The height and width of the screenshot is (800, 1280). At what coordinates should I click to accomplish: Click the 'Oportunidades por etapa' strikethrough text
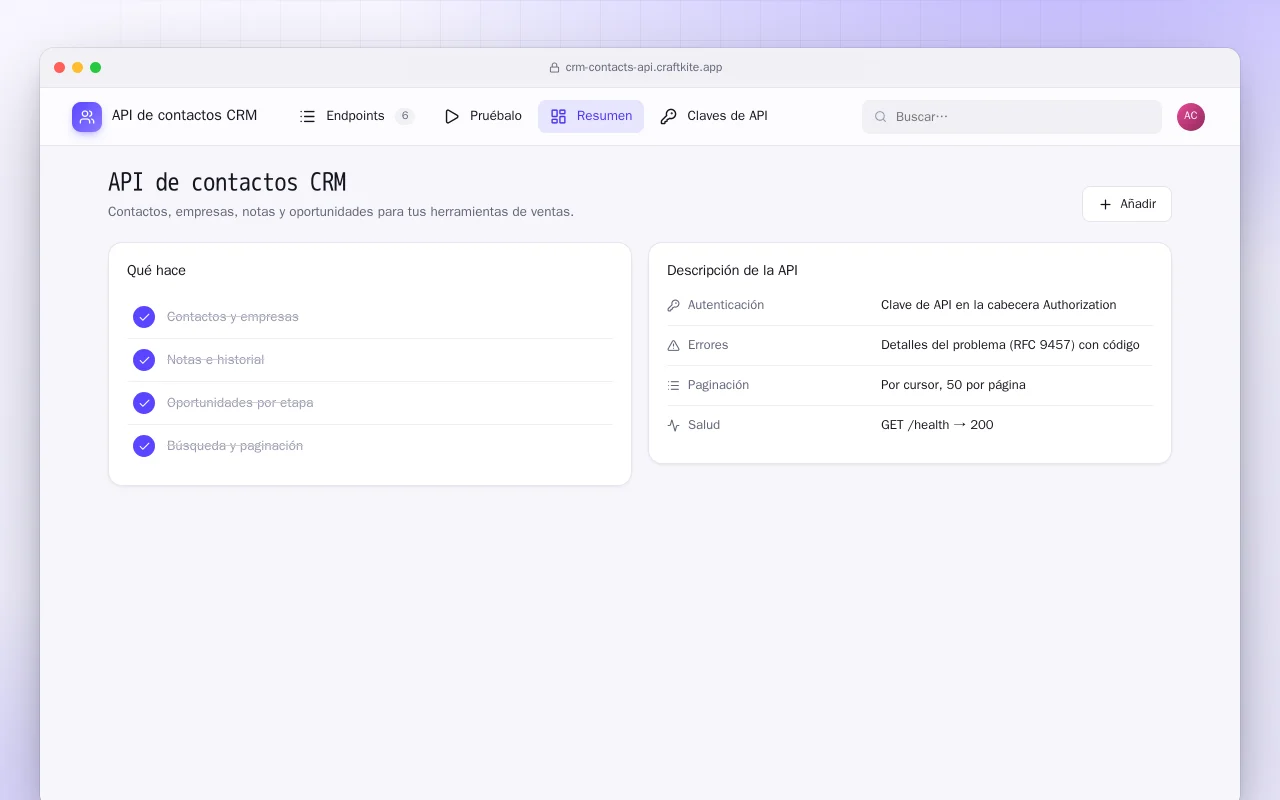[x=240, y=403]
